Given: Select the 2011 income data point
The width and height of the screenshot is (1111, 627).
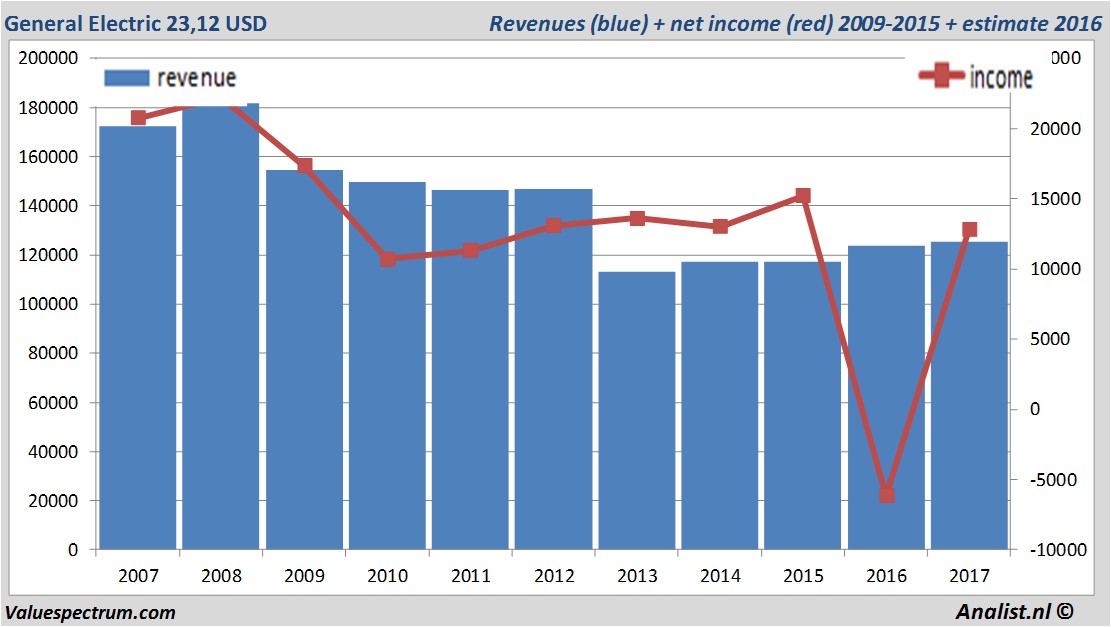Looking at the screenshot, I should 470,250.
